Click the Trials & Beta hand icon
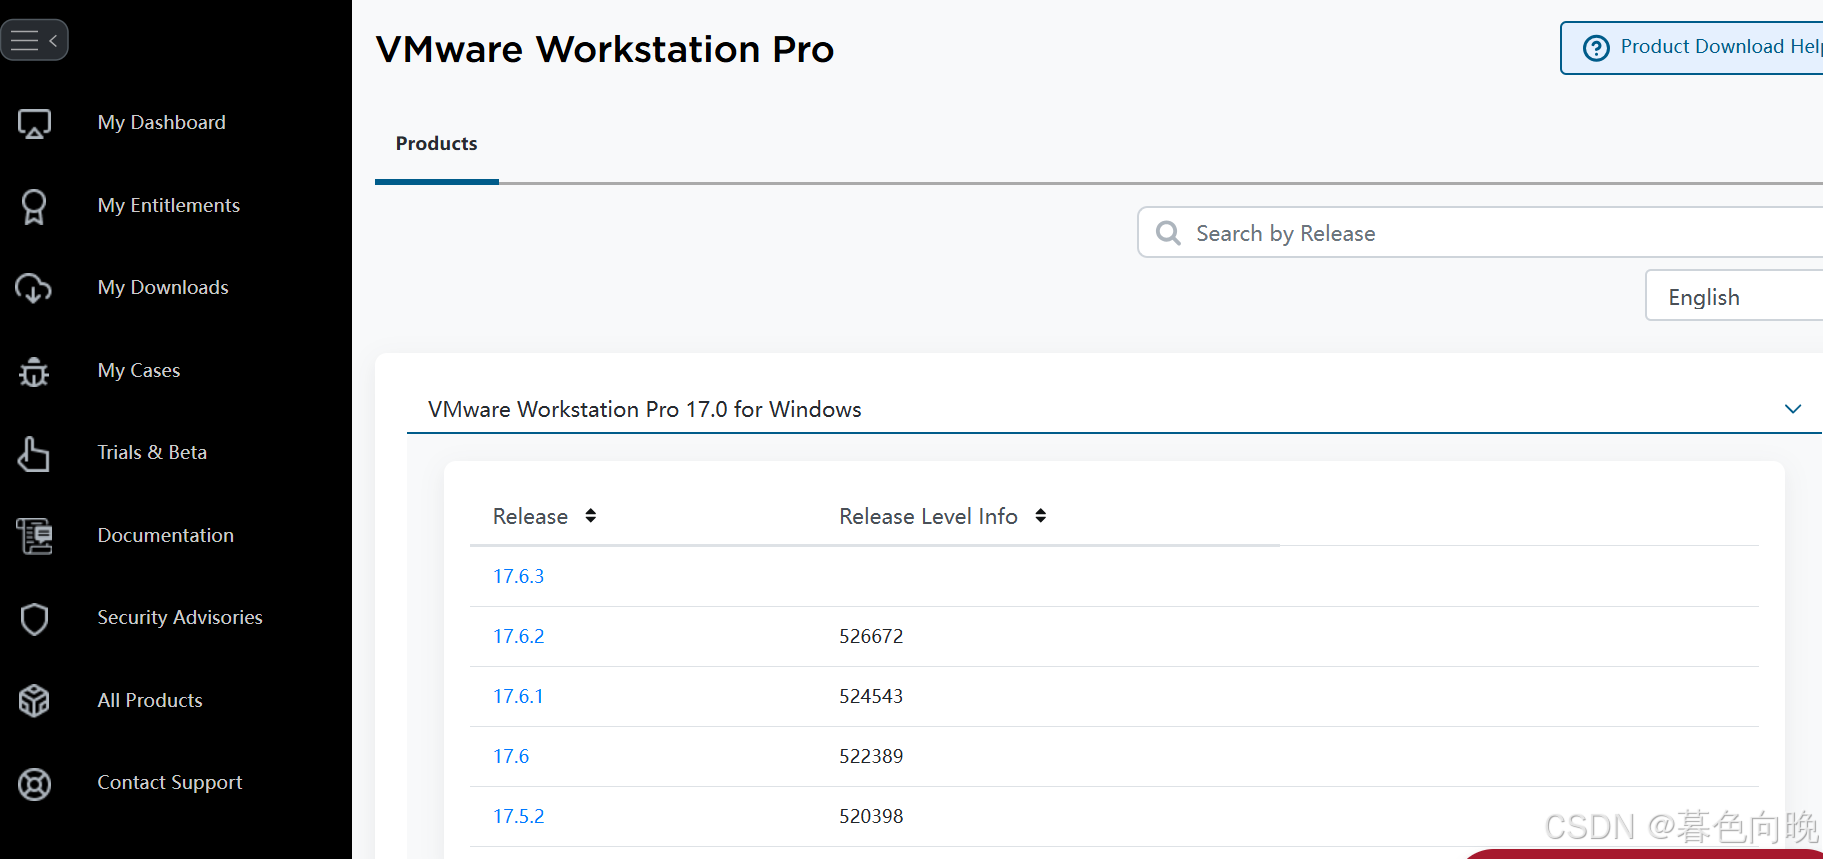This screenshot has width=1823, height=859. 34,453
